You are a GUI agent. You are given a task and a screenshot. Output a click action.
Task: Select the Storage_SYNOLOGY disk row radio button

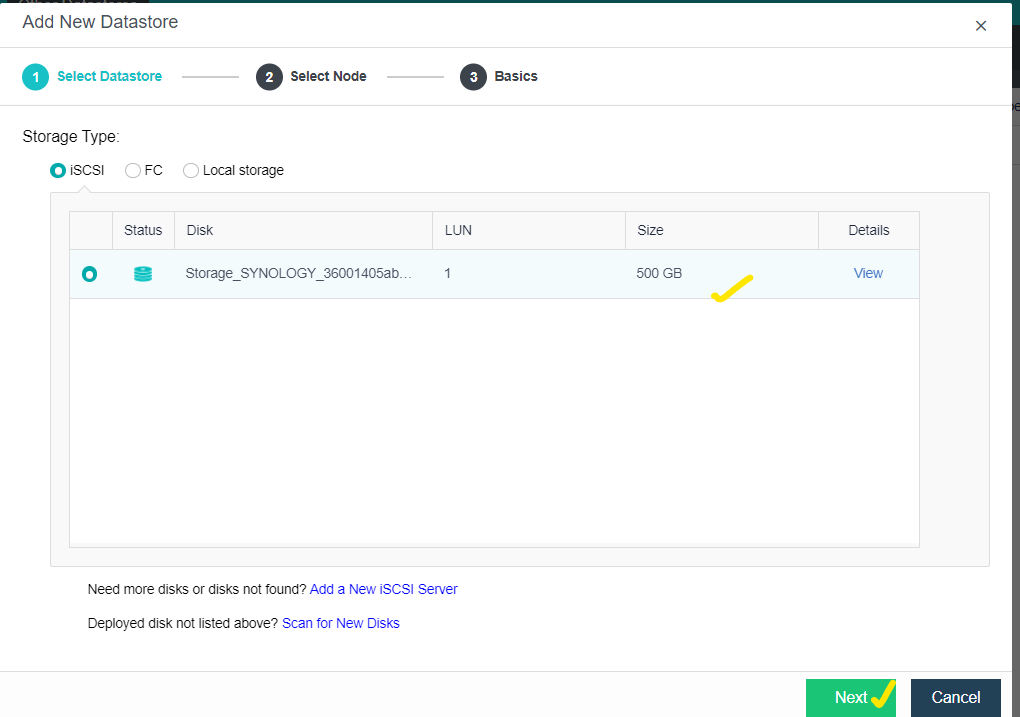pyautogui.click(x=90, y=274)
